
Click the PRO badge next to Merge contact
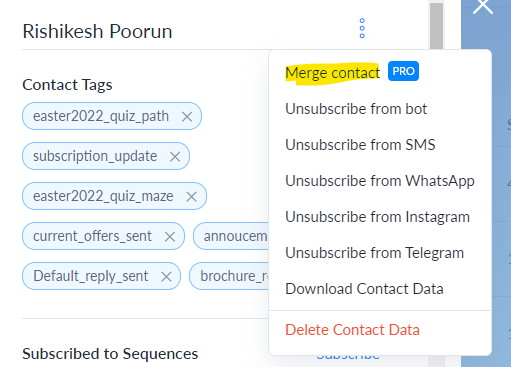click(403, 71)
